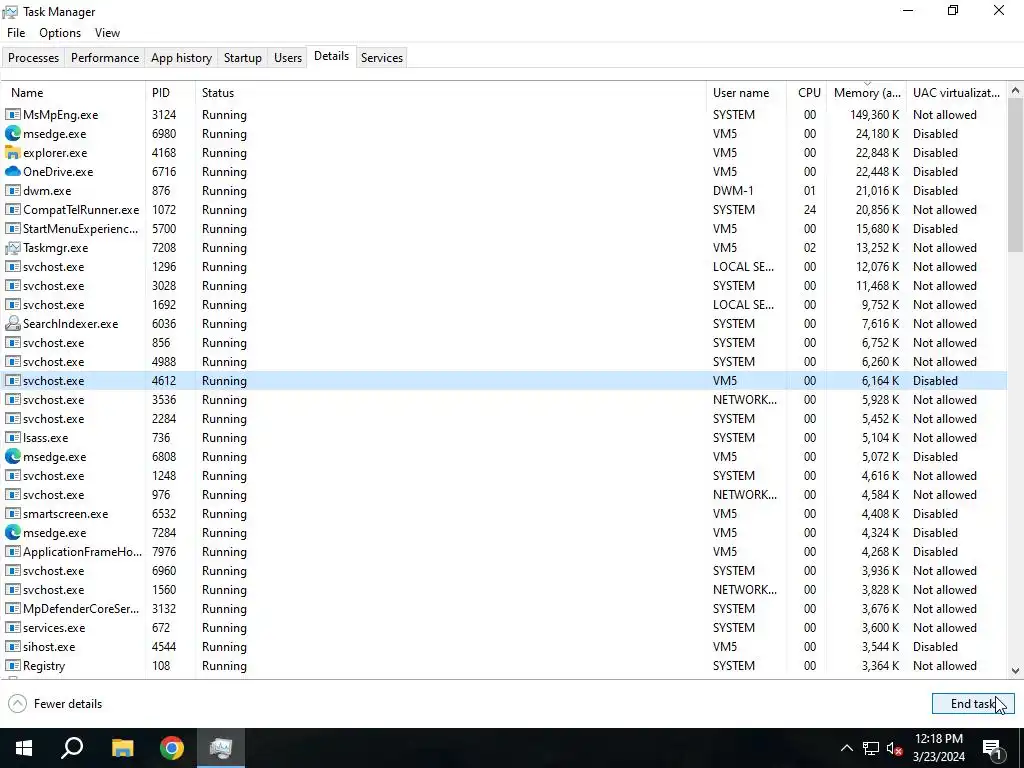Switch to the Startup tab
The height and width of the screenshot is (768, 1024).
point(243,57)
